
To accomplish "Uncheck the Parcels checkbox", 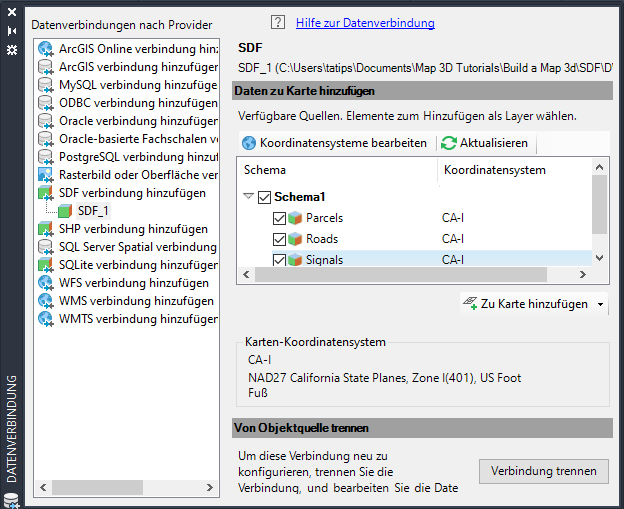I will point(279,218).
